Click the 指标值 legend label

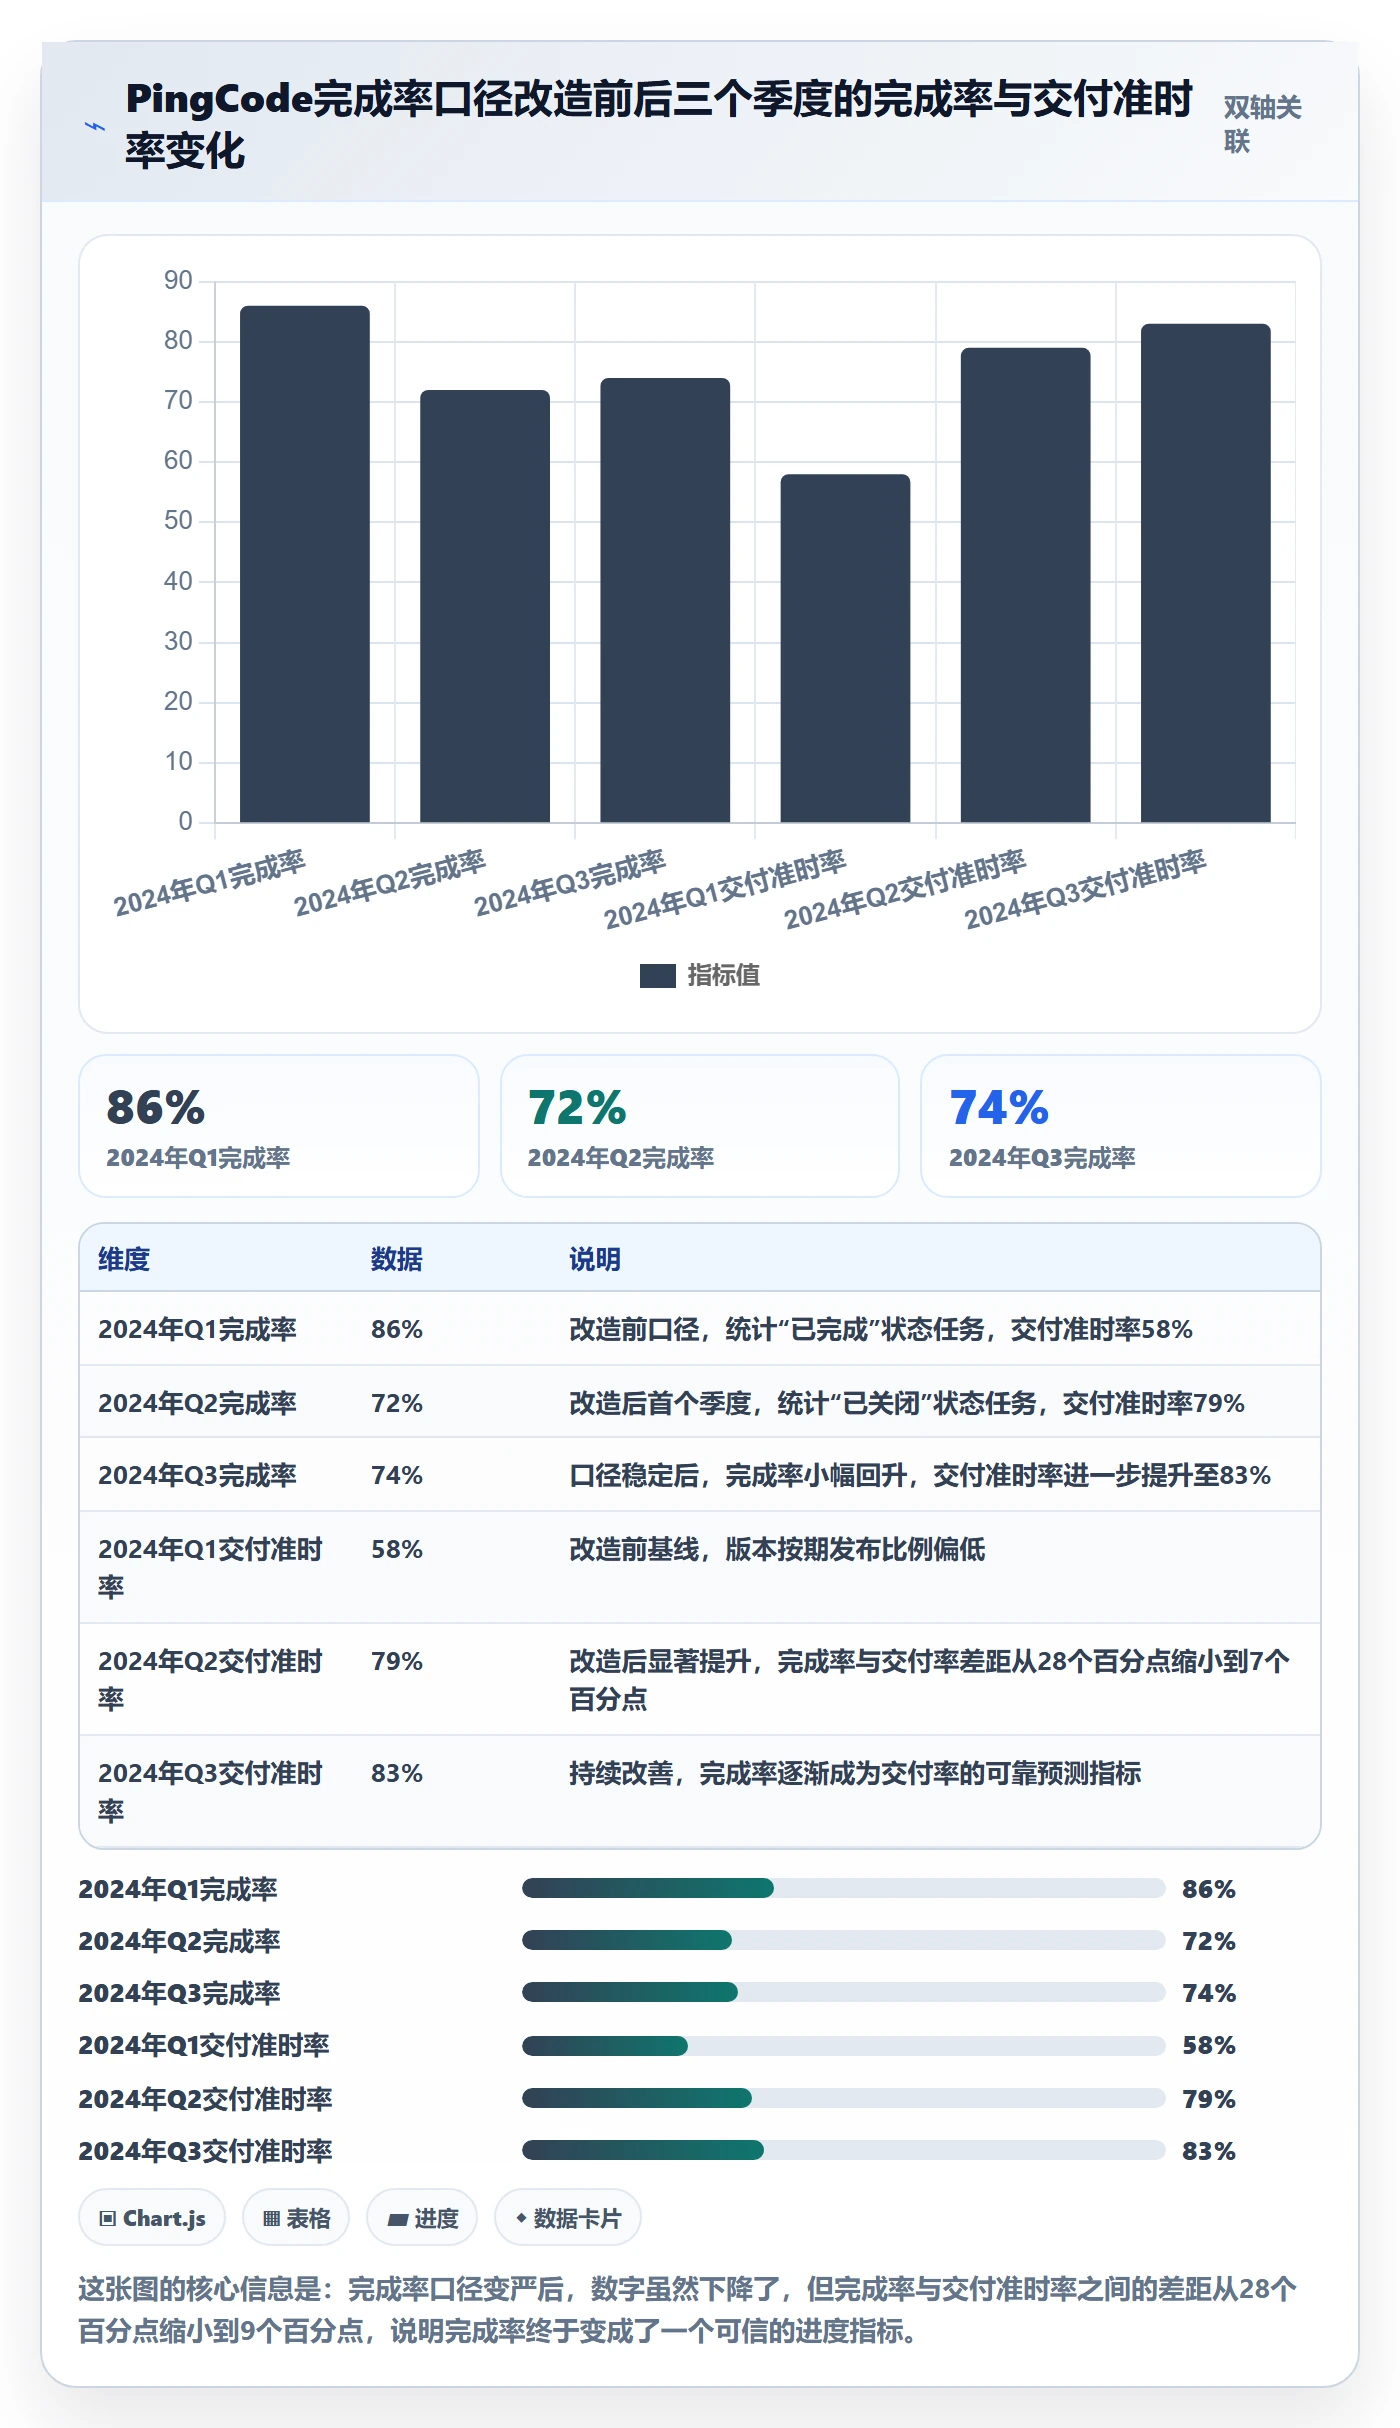pos(724,975)
